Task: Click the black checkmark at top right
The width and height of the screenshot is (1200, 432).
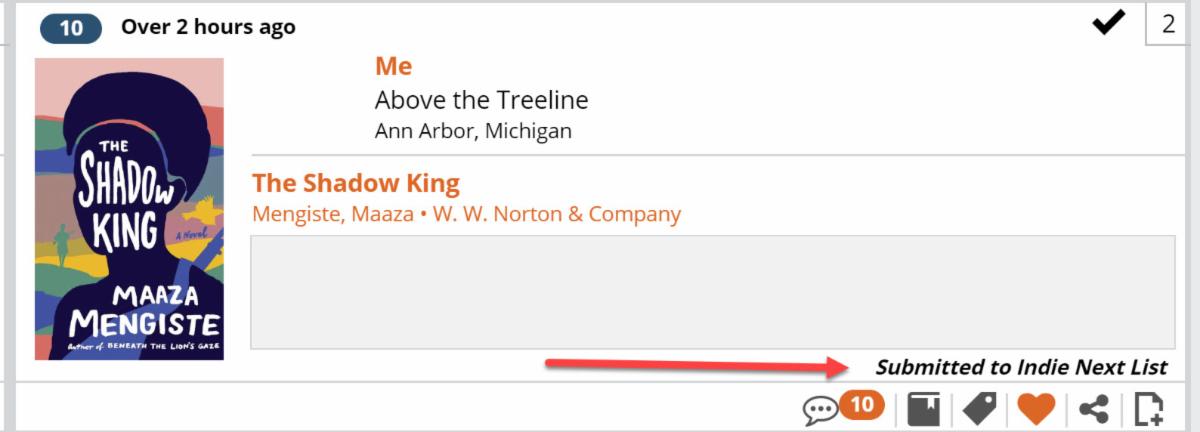Action: (1109, 24)
